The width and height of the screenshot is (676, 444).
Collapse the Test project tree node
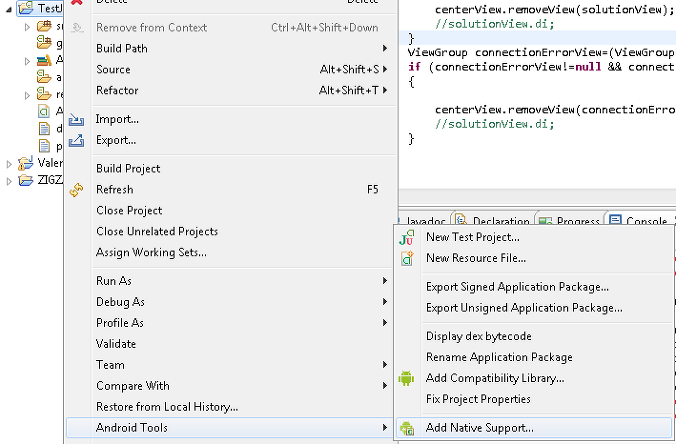coord(9,9)
